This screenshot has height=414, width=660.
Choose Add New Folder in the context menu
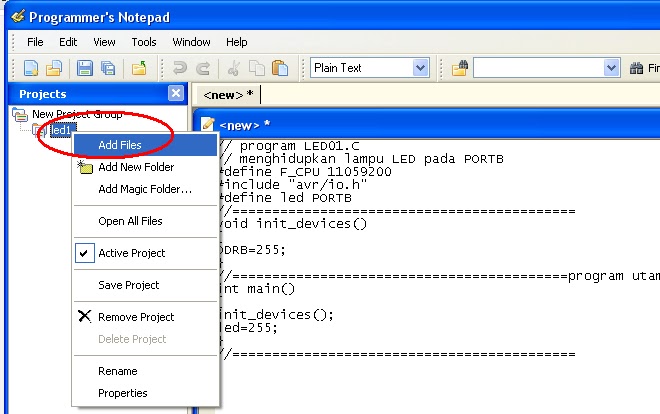[146, 167]
